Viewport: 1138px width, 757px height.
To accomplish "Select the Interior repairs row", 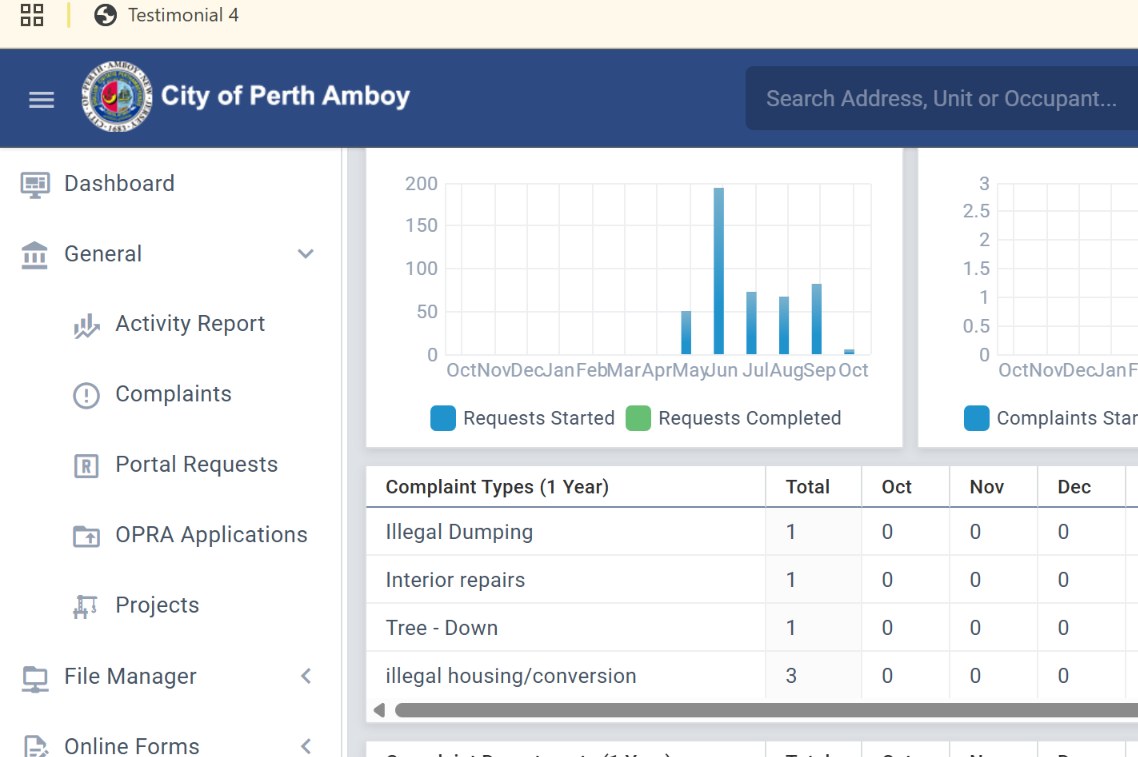I will tap(752, 580).
